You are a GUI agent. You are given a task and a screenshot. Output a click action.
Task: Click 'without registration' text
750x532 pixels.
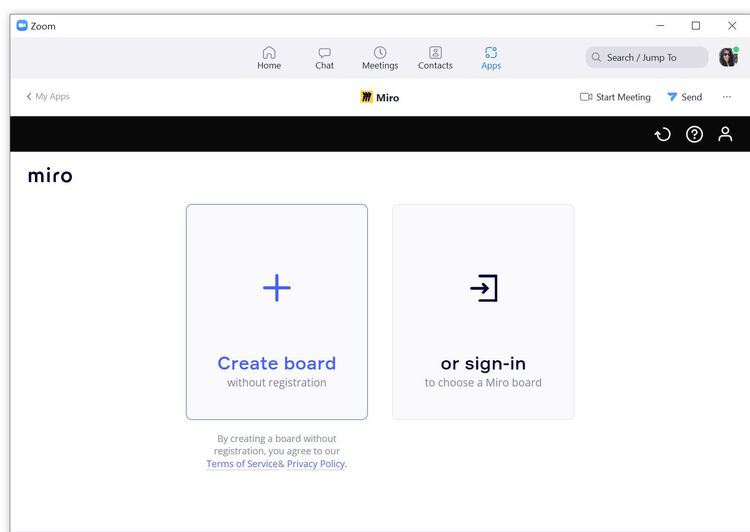276,383
